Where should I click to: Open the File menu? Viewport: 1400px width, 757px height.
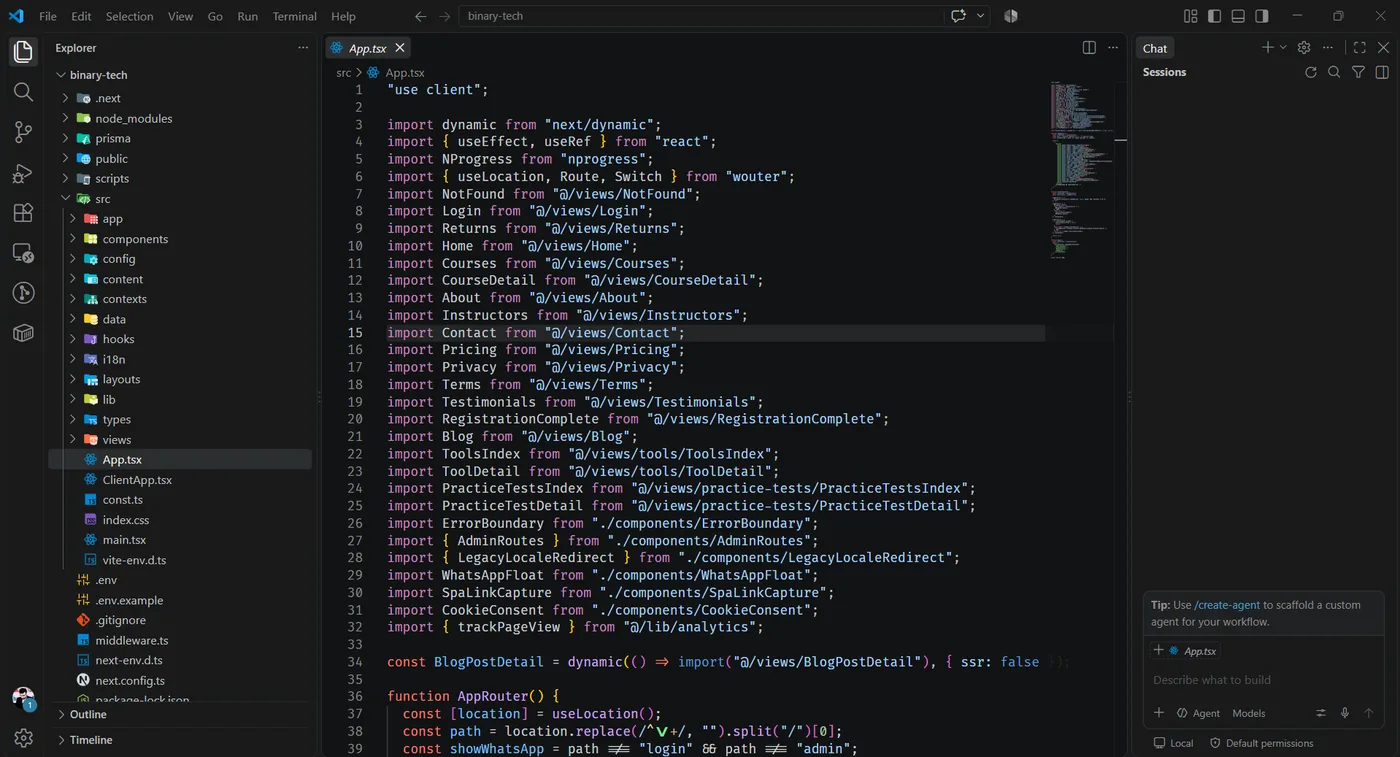pyautogui.click(x=48, y=16)
